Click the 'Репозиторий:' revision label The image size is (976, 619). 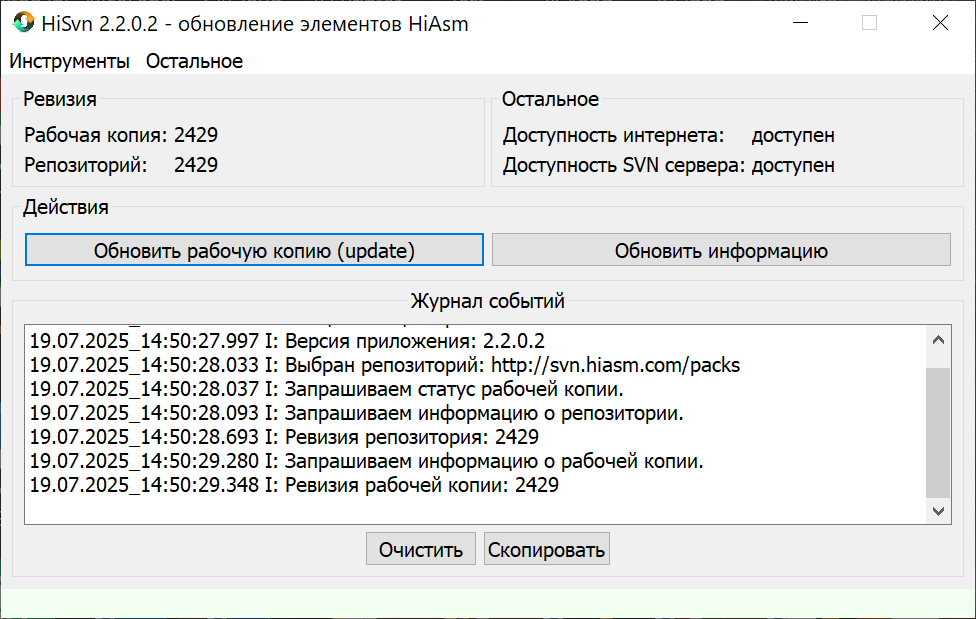point(86,165)
